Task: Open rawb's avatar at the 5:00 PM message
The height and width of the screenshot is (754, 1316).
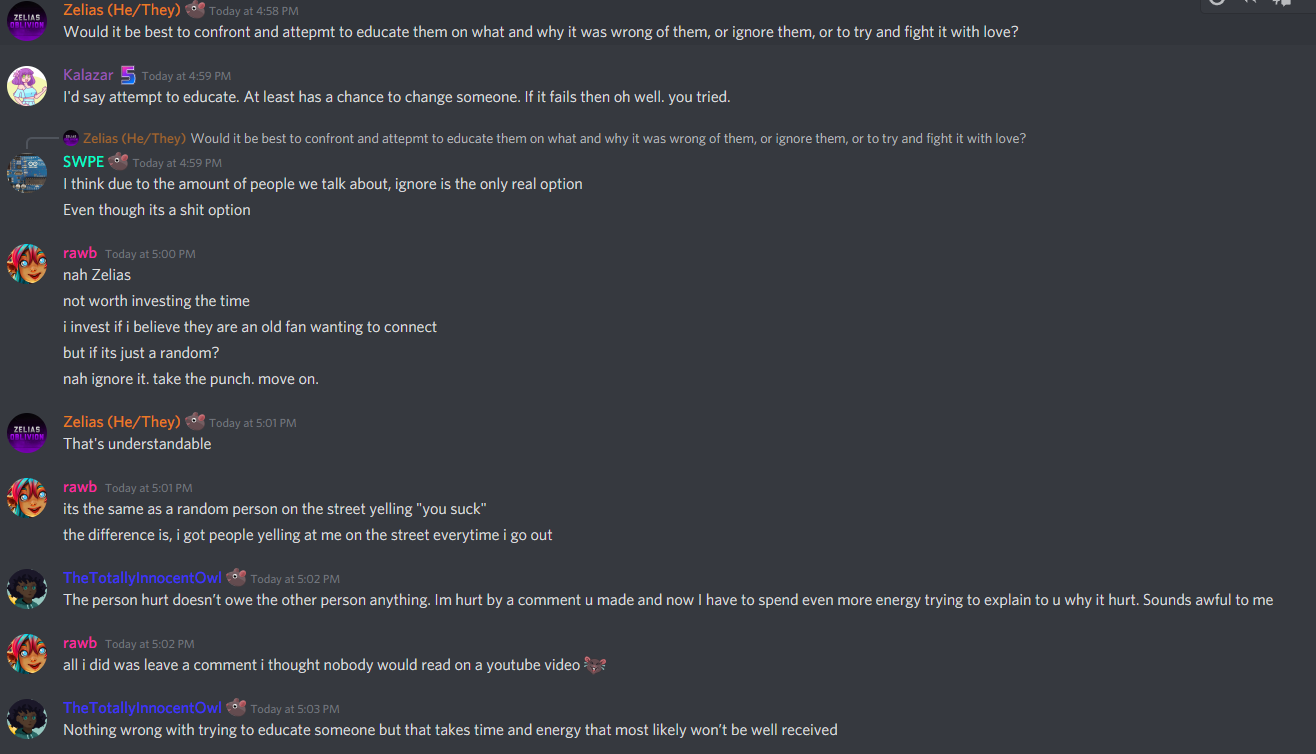Action: coord(27,264)
